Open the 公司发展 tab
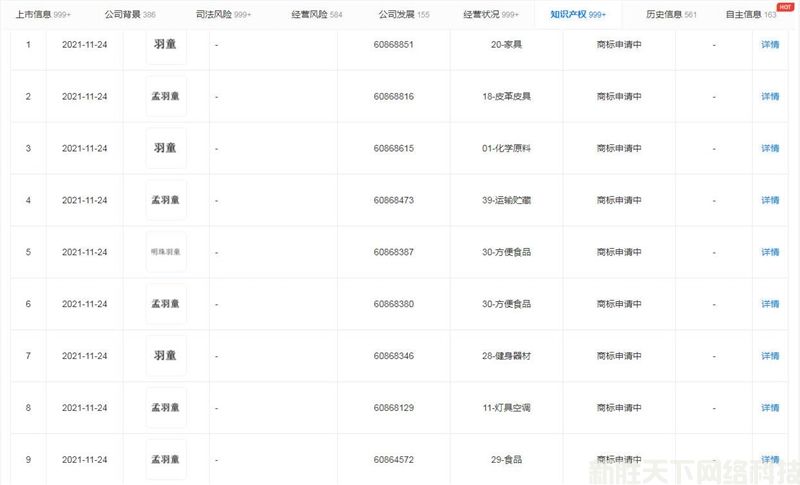Screen dimensions: 800x485 [404, 15]
